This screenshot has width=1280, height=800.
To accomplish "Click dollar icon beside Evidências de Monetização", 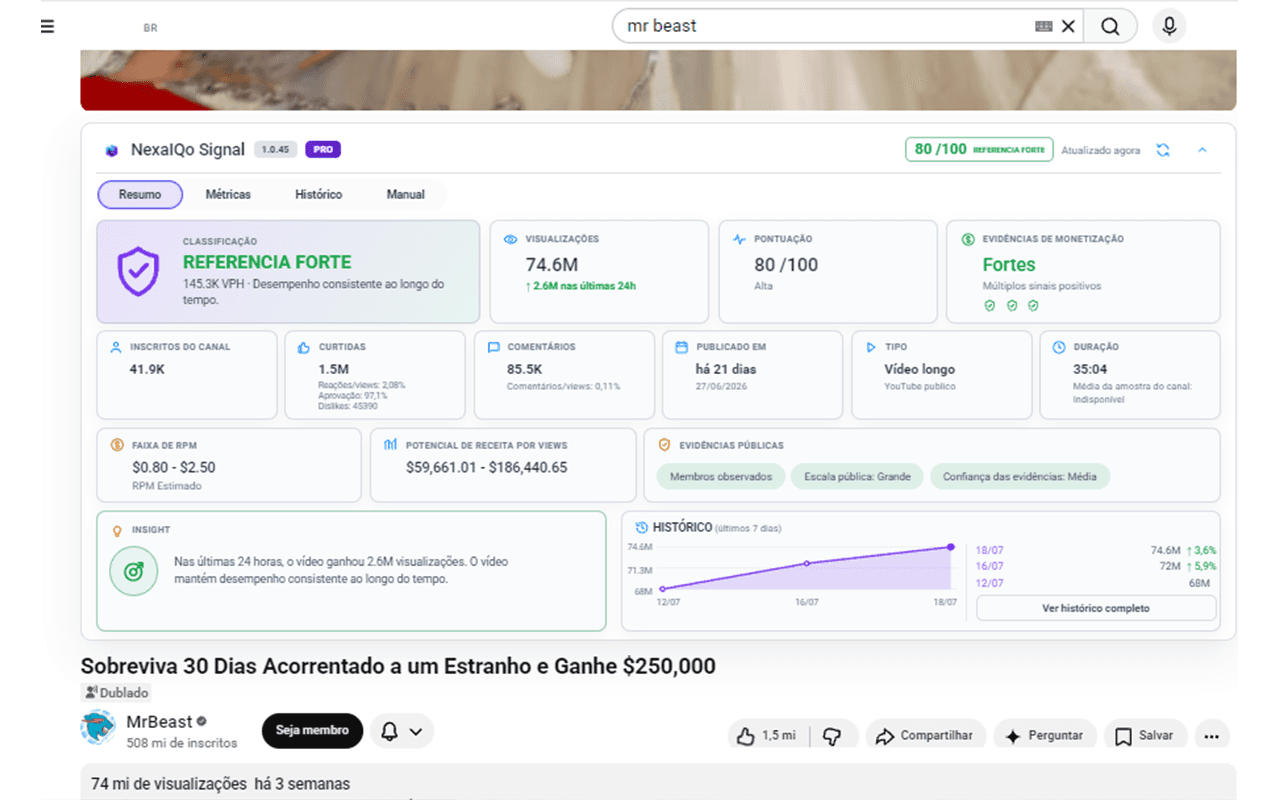I will coord(968,240).
